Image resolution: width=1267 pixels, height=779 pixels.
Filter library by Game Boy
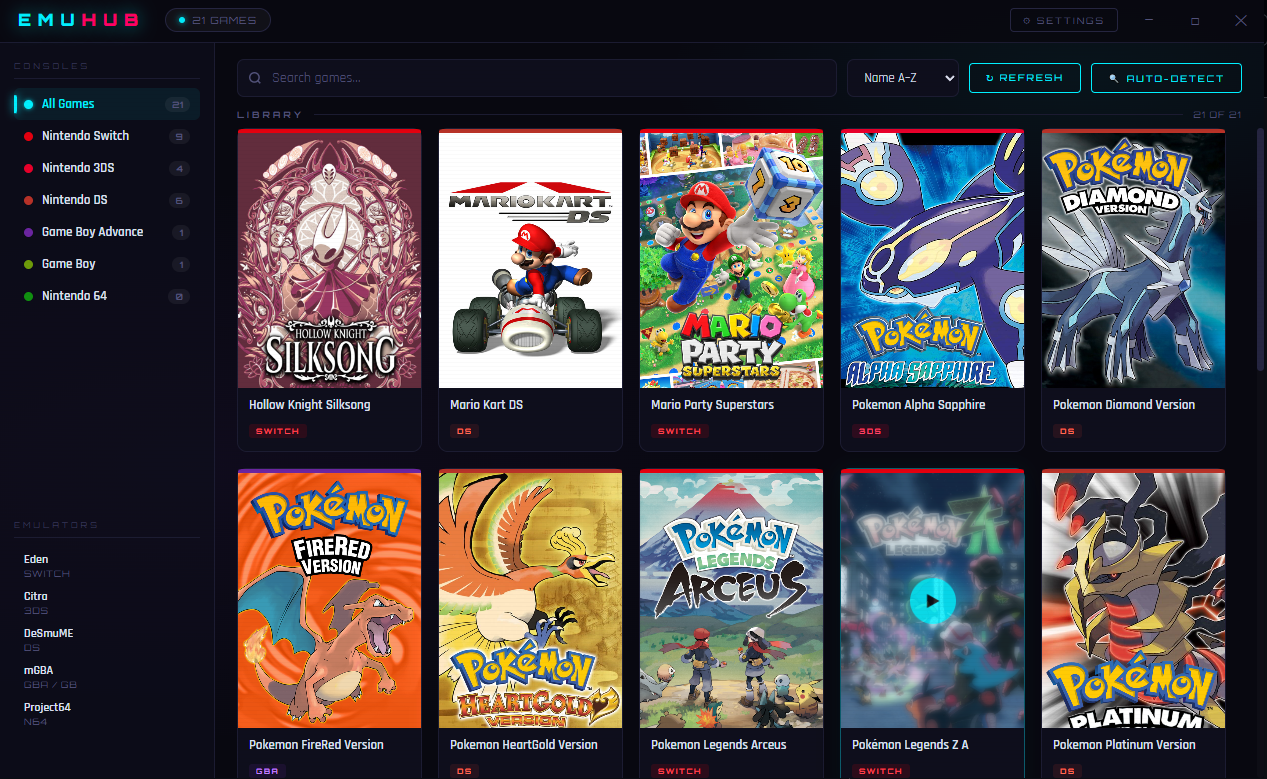tap(69, 264)
